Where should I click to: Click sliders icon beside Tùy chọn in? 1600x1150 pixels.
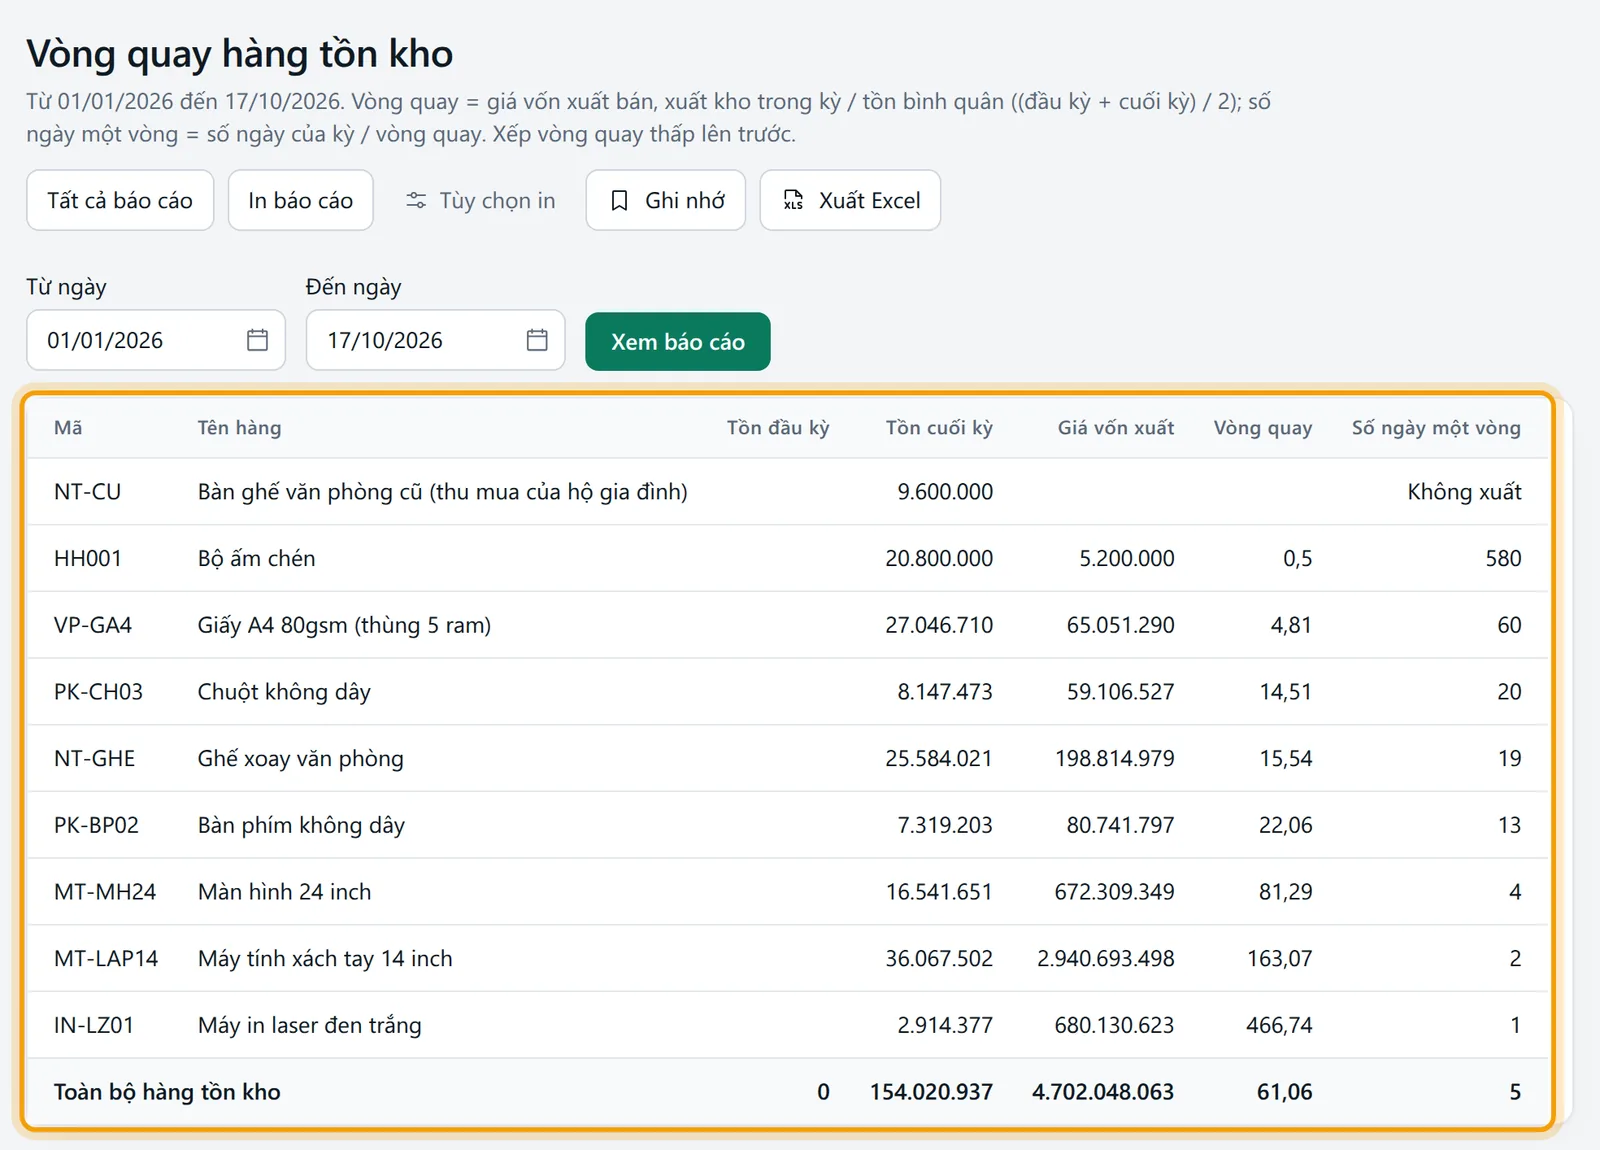point(416,201)
